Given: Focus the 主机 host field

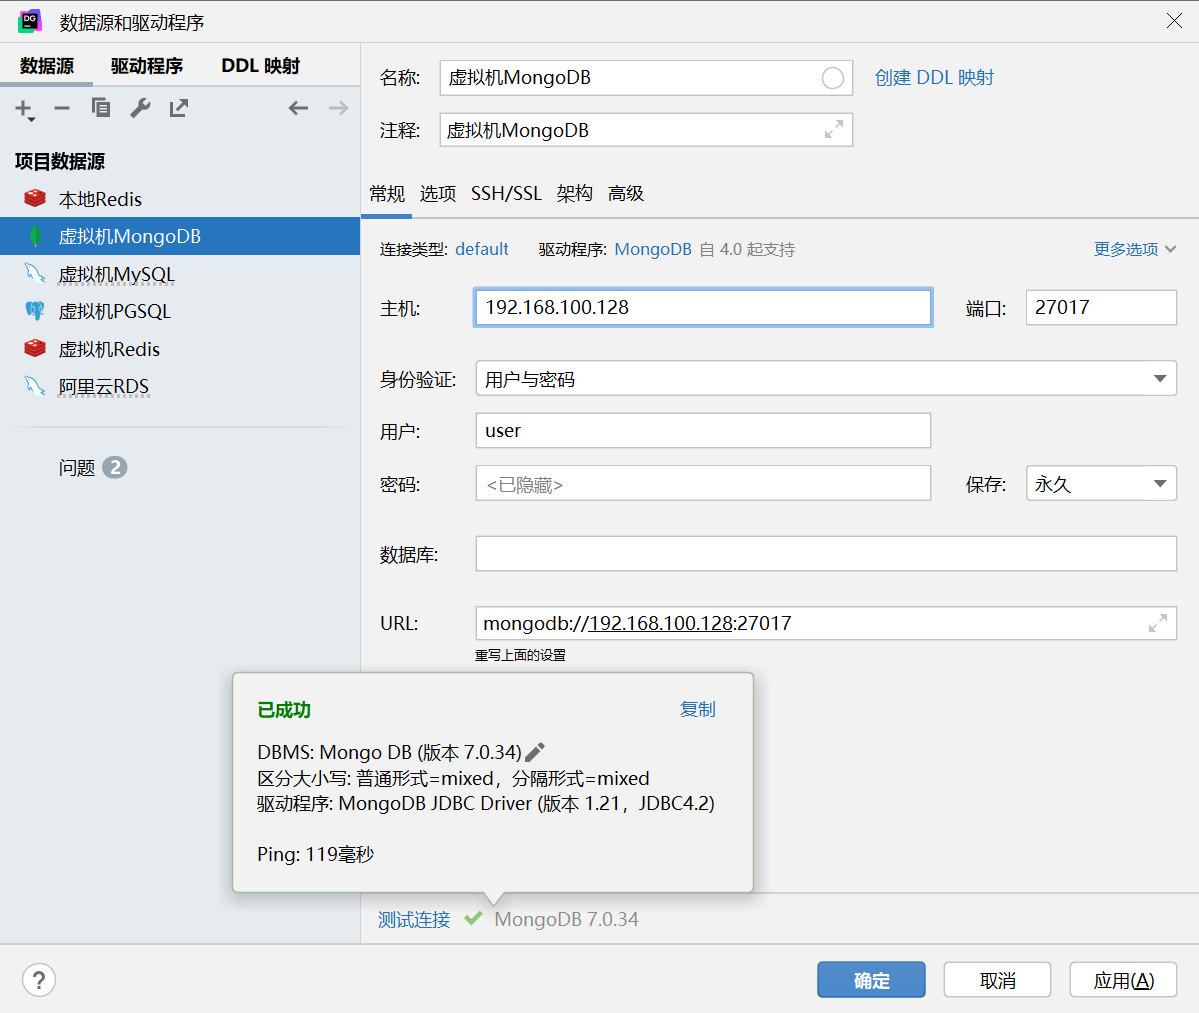Looking at the screenshot, I should tap(703, 307).
